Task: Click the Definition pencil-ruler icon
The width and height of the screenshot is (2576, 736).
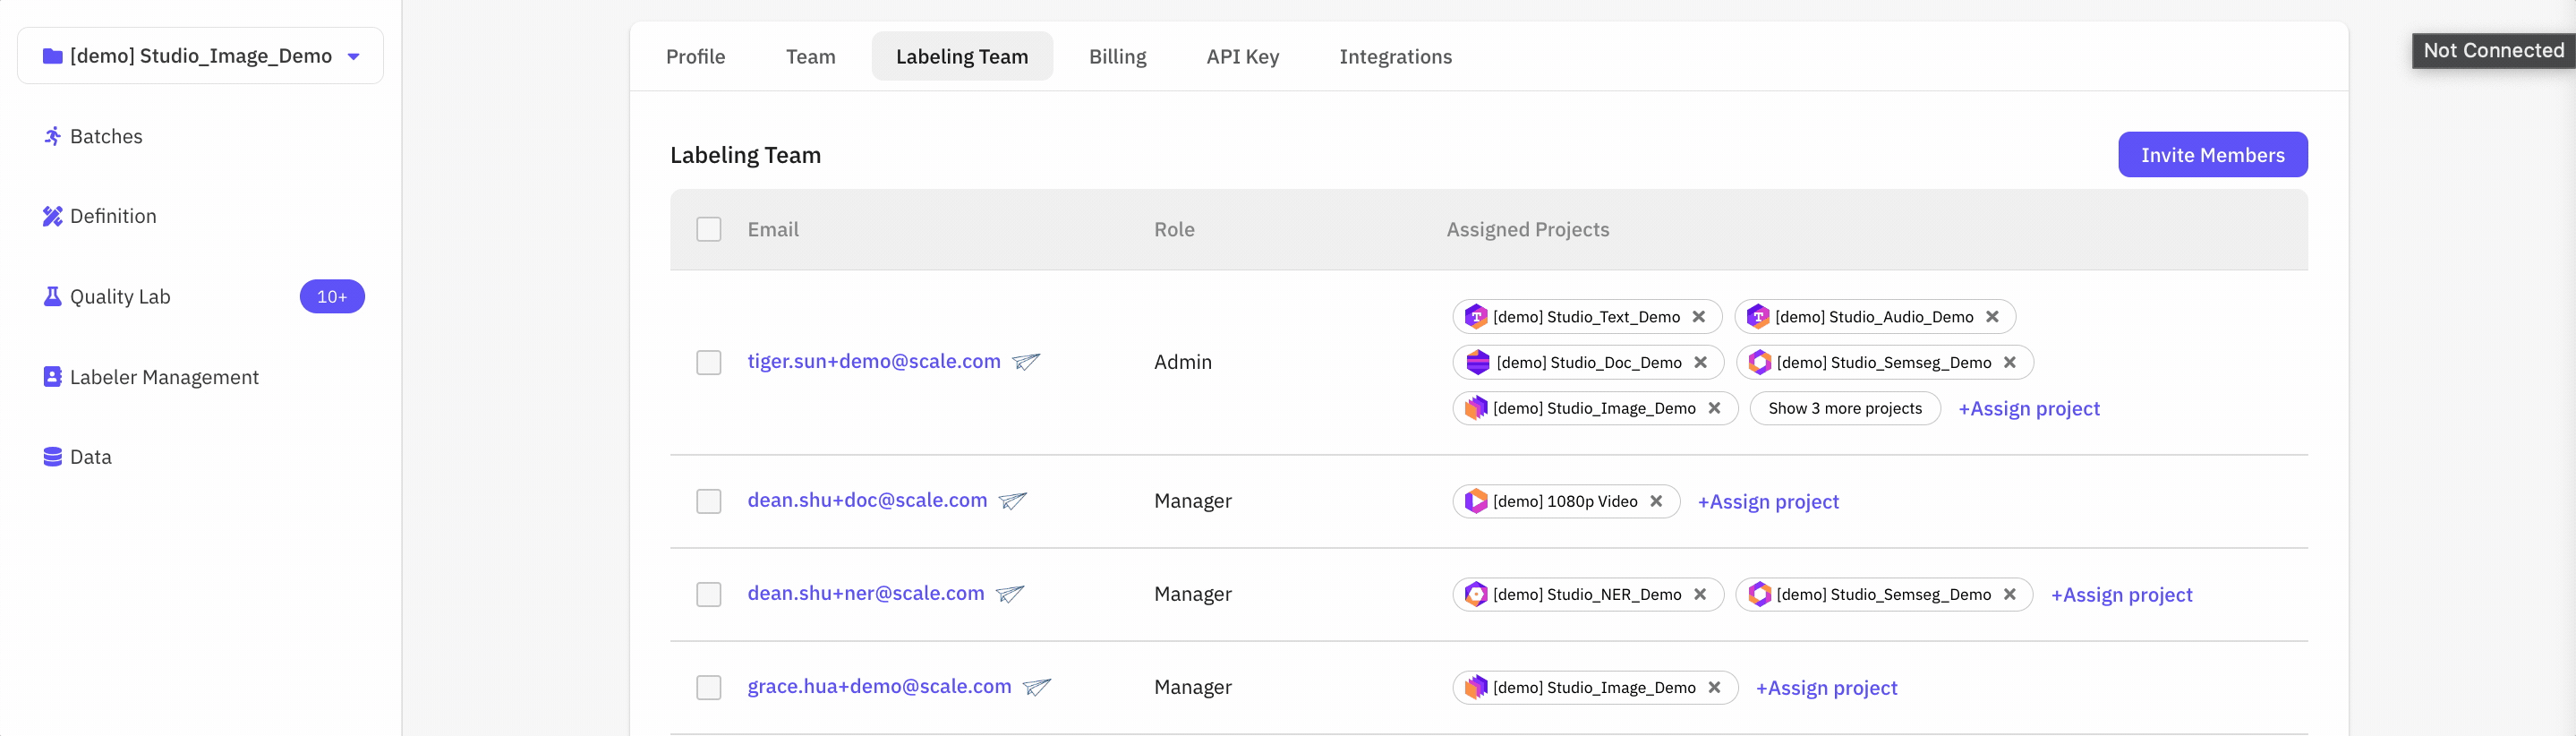Action: point(52,216)
